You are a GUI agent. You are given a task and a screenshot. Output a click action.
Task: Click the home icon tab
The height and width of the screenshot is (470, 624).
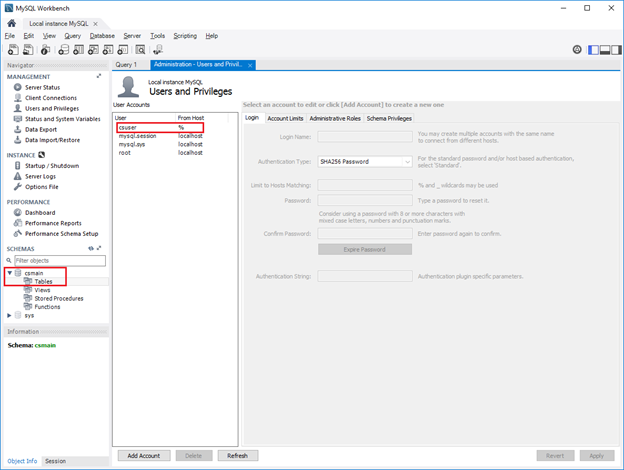[x=12, y=23]
